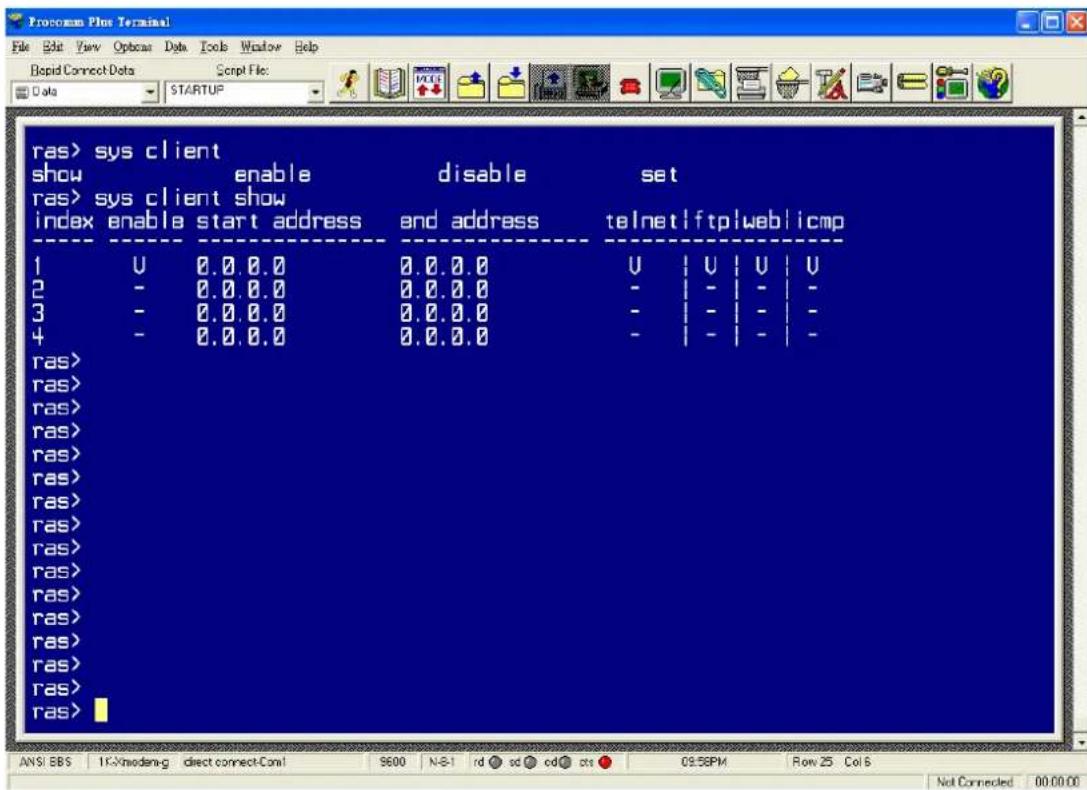Open the Edit menu
Screen dimensions: 1087x790
[53, 47]
